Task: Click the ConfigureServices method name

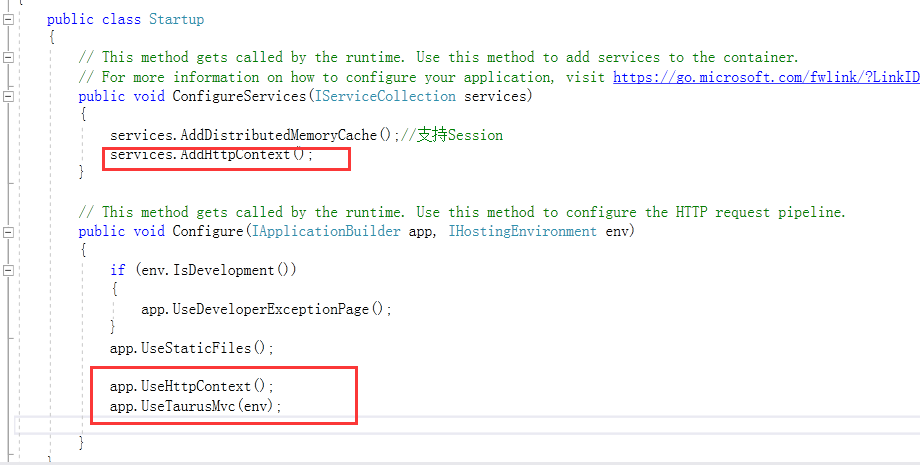Action: [239, 96]
